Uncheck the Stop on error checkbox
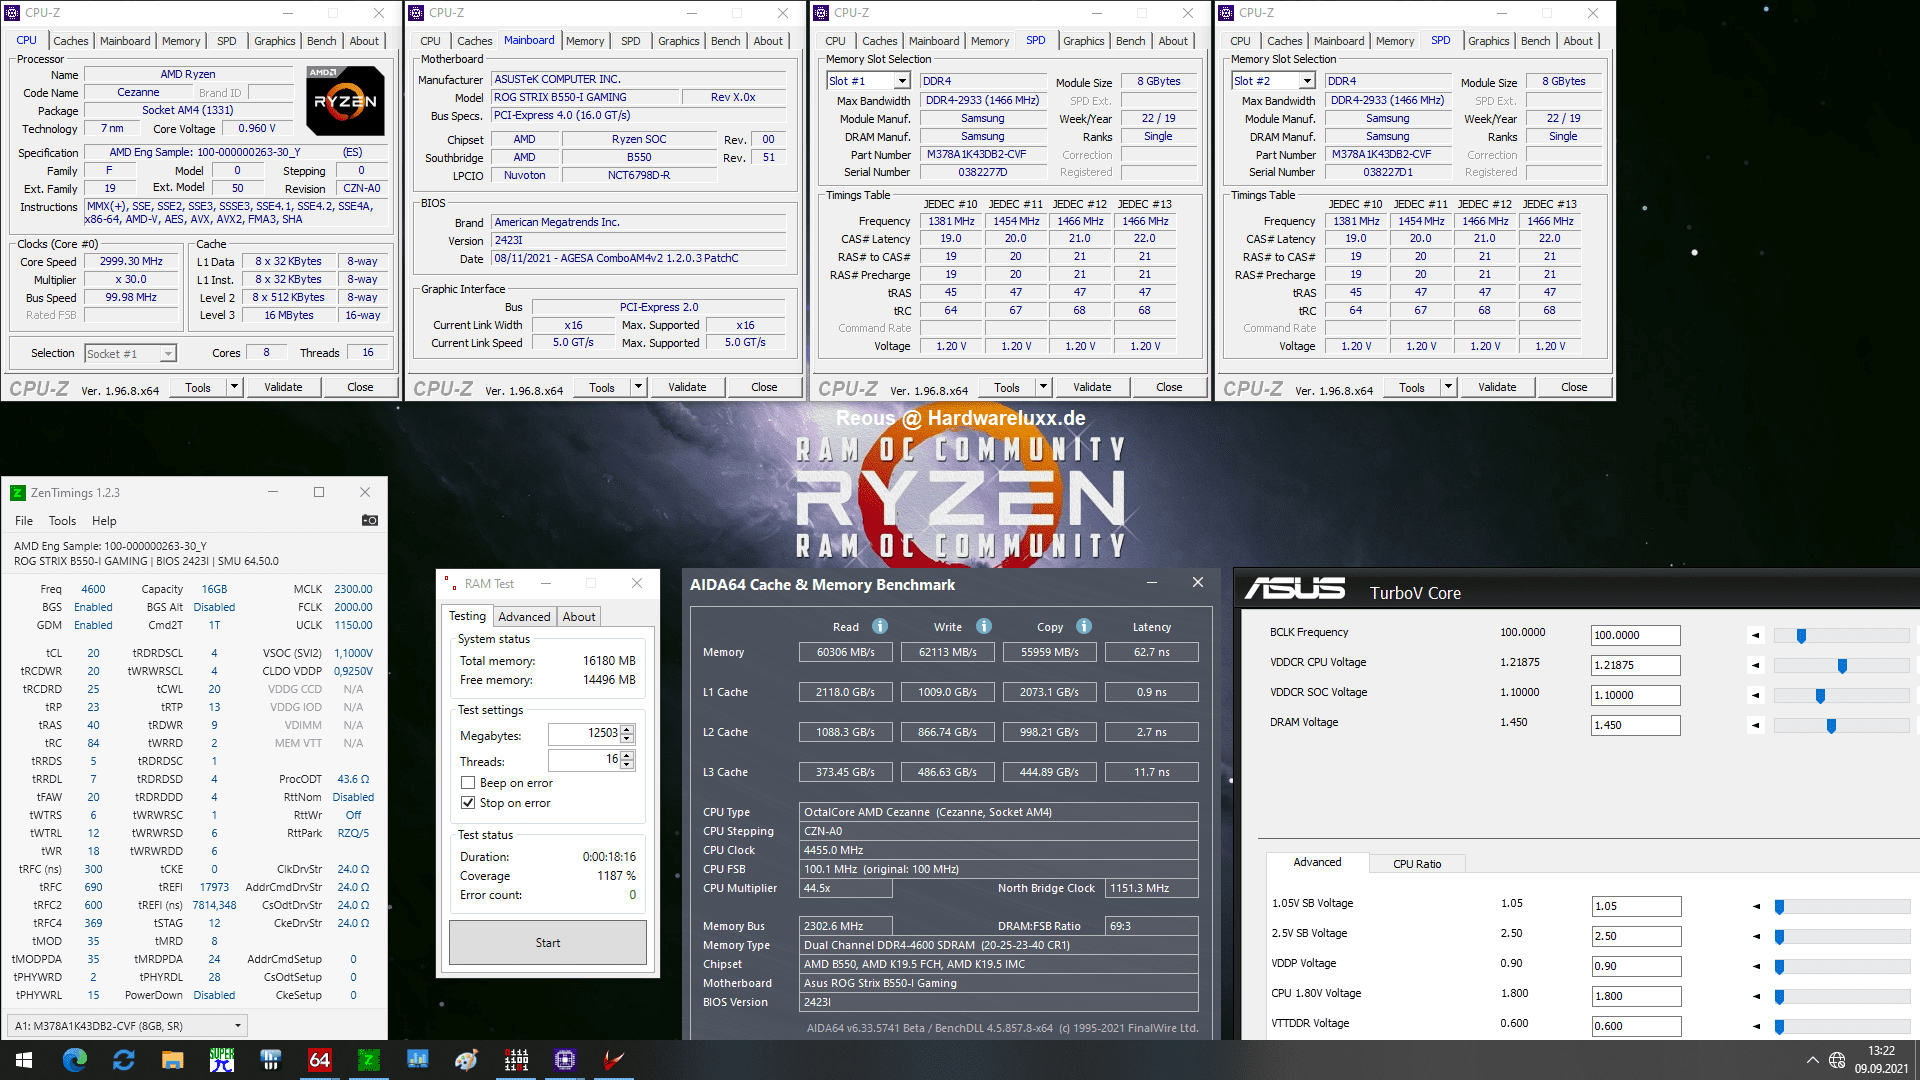This screenshot has height=1080, width=1920. (468, 803)
